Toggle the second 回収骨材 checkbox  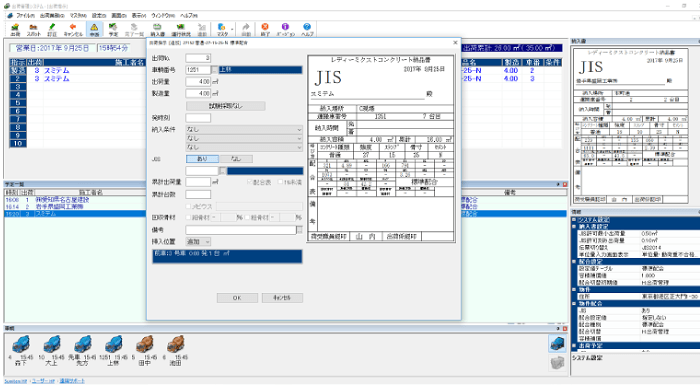tap(246, 218)
